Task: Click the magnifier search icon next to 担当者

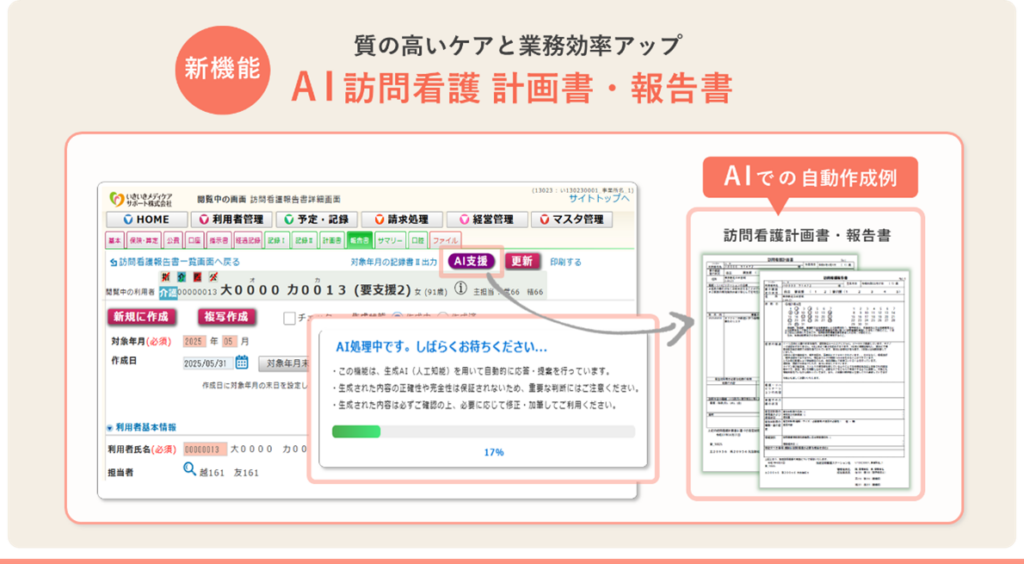Action: tap(189, 469)
